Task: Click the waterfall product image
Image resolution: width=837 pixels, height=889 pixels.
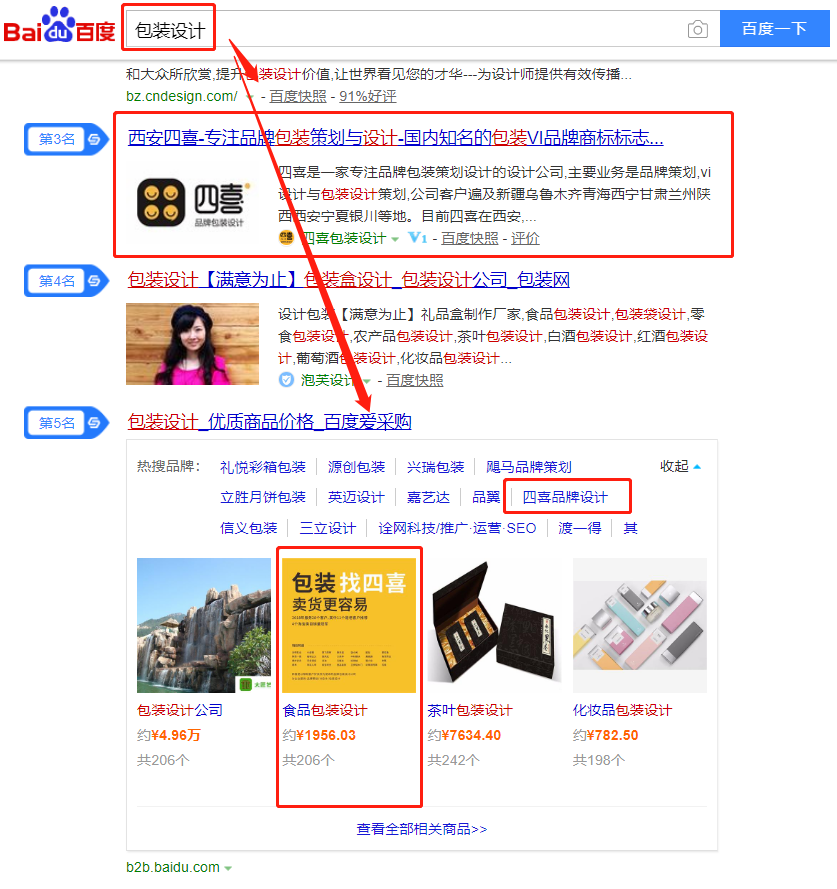Action: (x=204, y=625)
